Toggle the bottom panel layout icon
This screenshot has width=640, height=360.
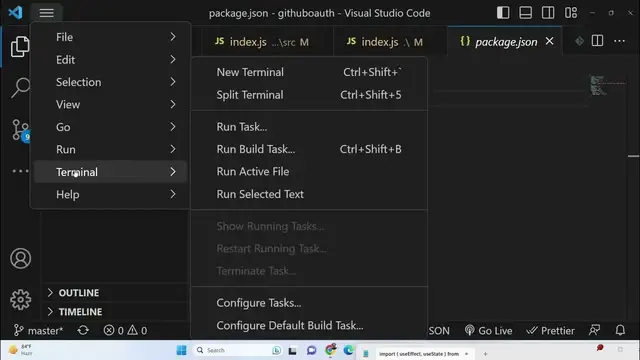(525, 13)
